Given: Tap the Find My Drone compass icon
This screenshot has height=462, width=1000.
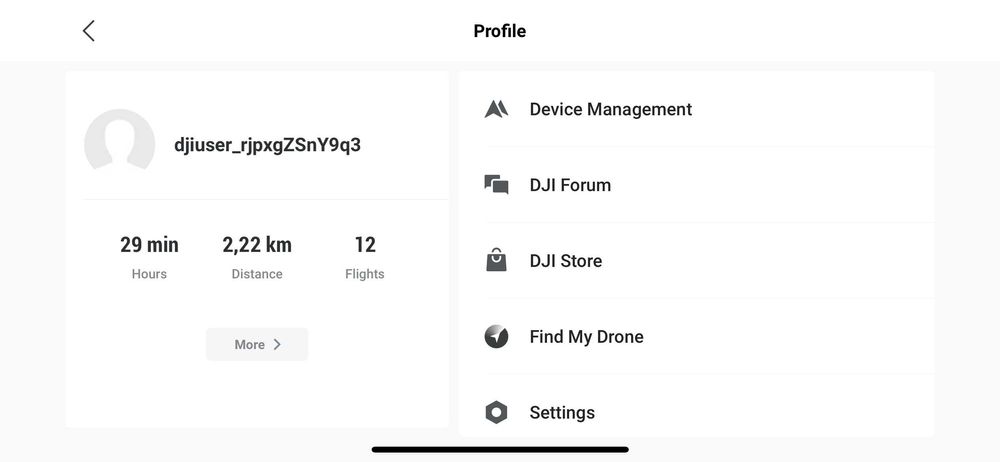Looking at the screenshot, I should (496, 337).
